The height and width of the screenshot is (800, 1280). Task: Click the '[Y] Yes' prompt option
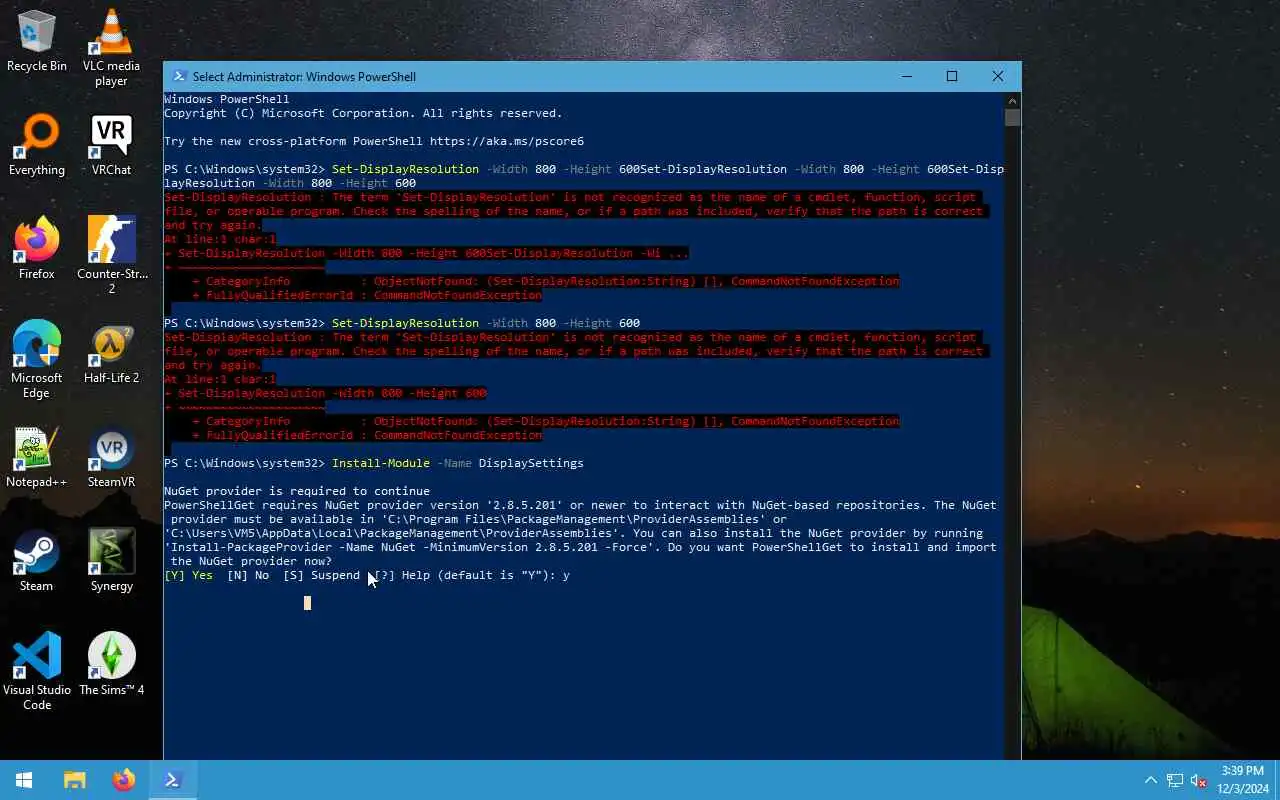click(x=188, y=575)
